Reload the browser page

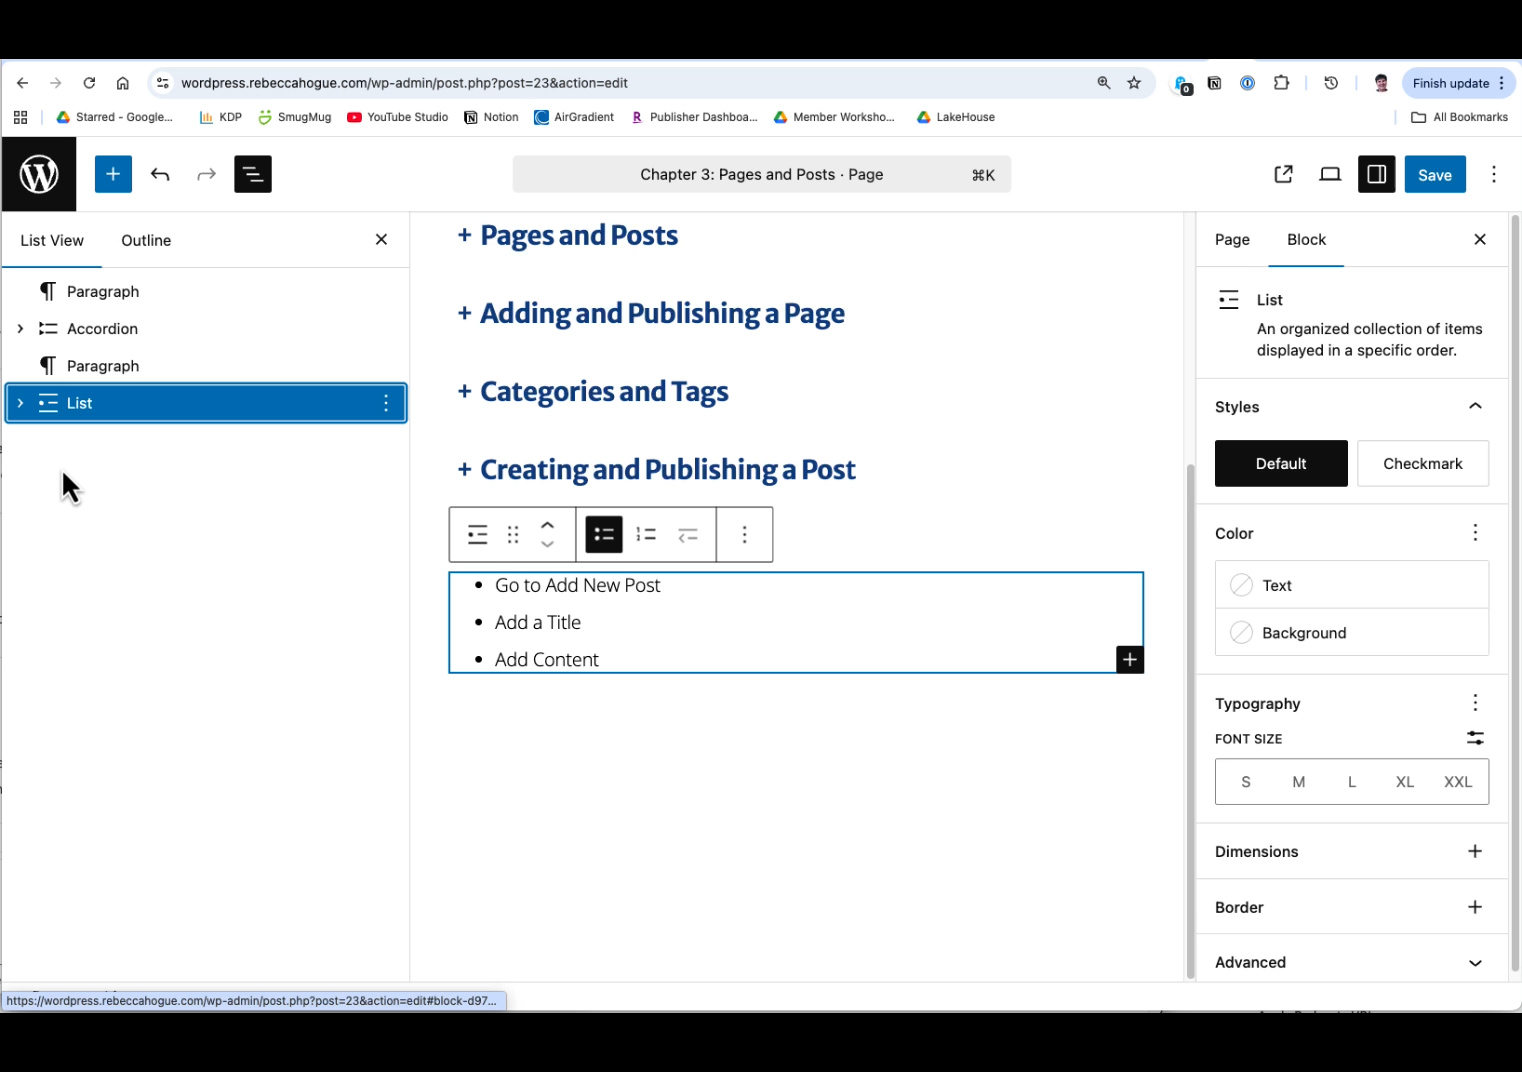89,83
